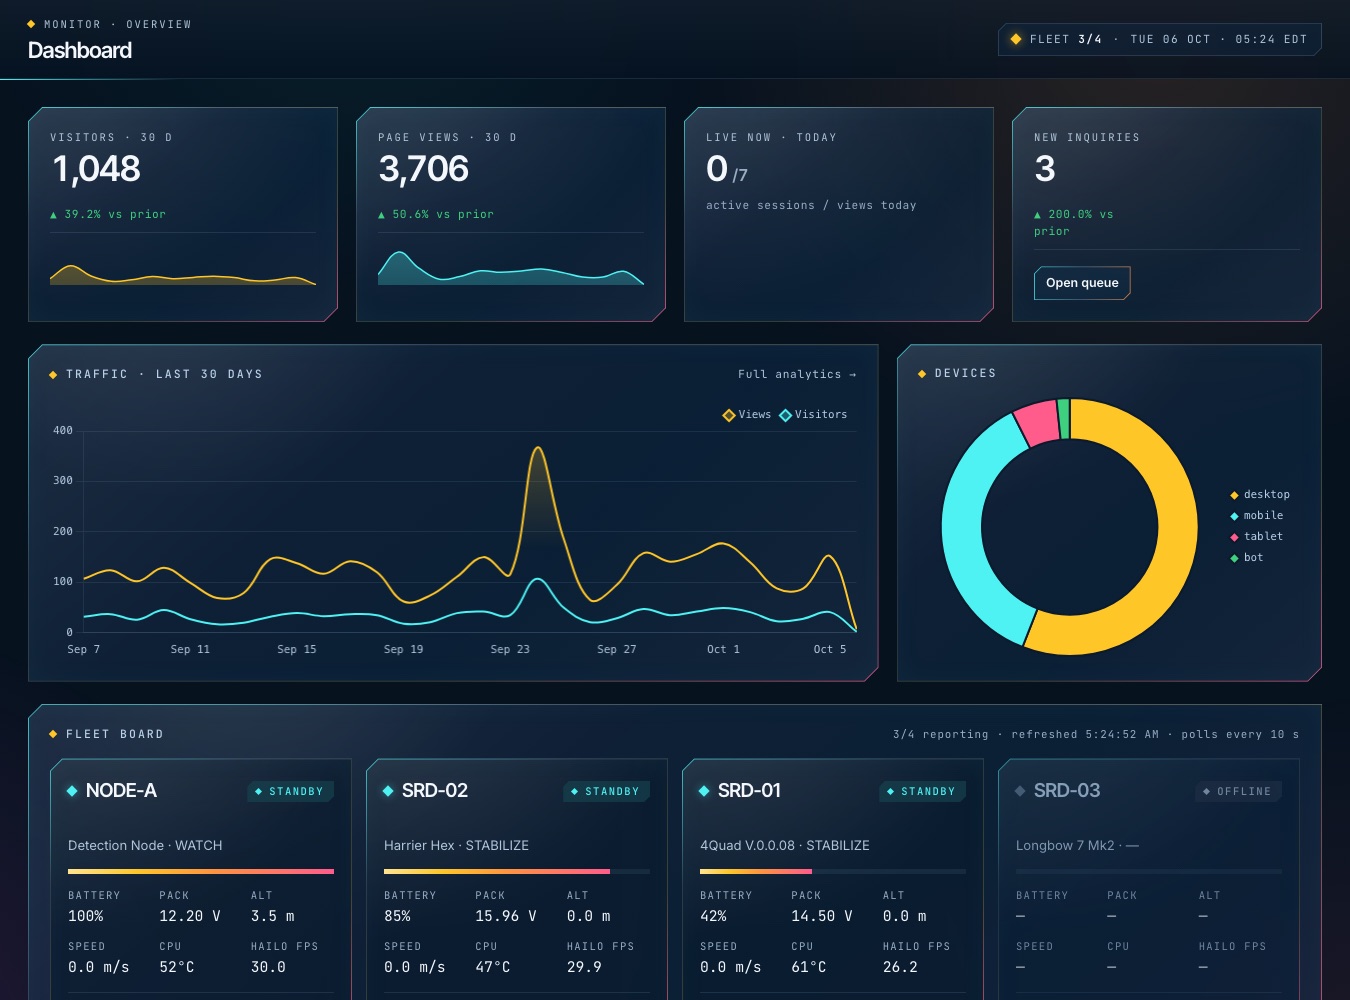Open the SRD-02 card title
Viewport: 1350px width, 1000px height.
(435, 791)
